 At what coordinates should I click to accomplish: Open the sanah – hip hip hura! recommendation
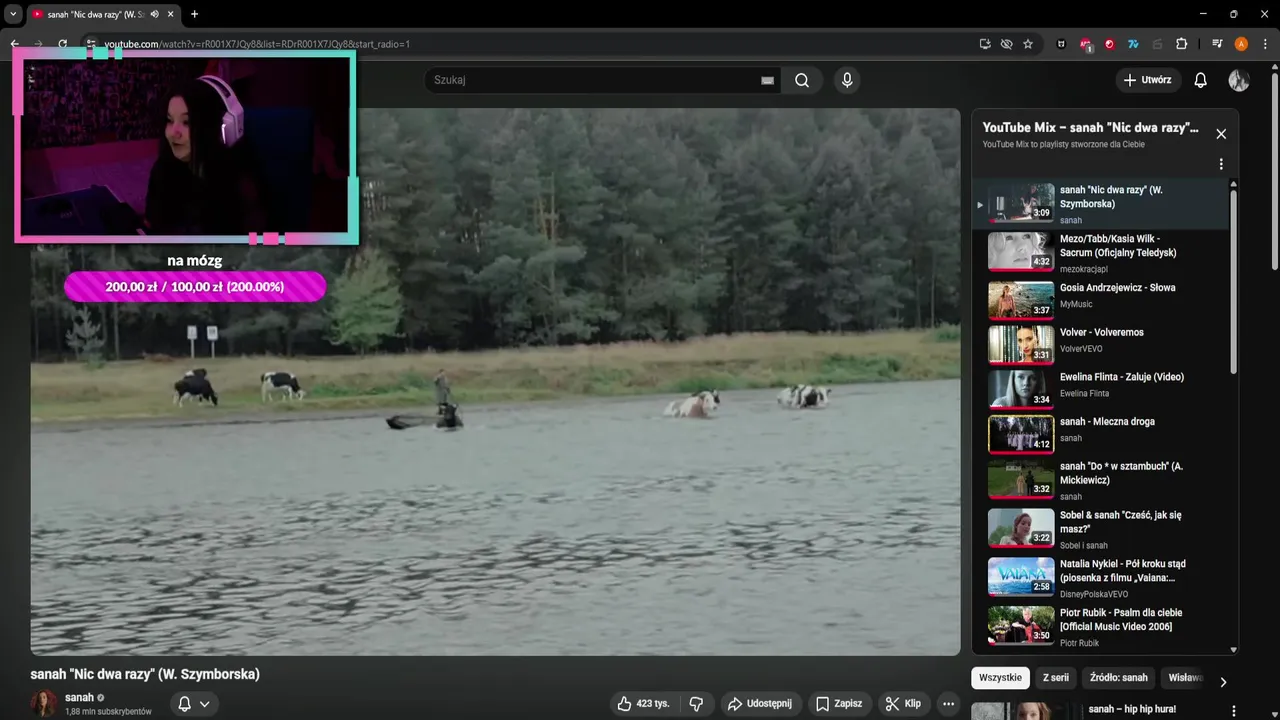(1130, 709)
